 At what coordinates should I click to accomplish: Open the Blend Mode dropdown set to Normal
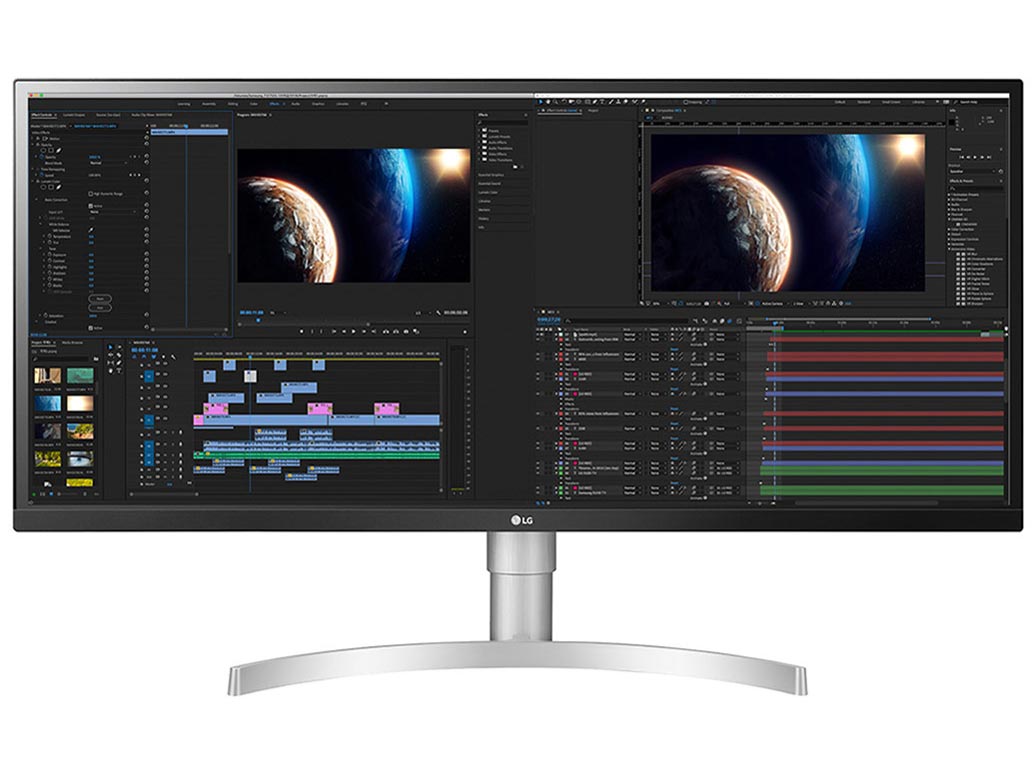pos(107,163)
